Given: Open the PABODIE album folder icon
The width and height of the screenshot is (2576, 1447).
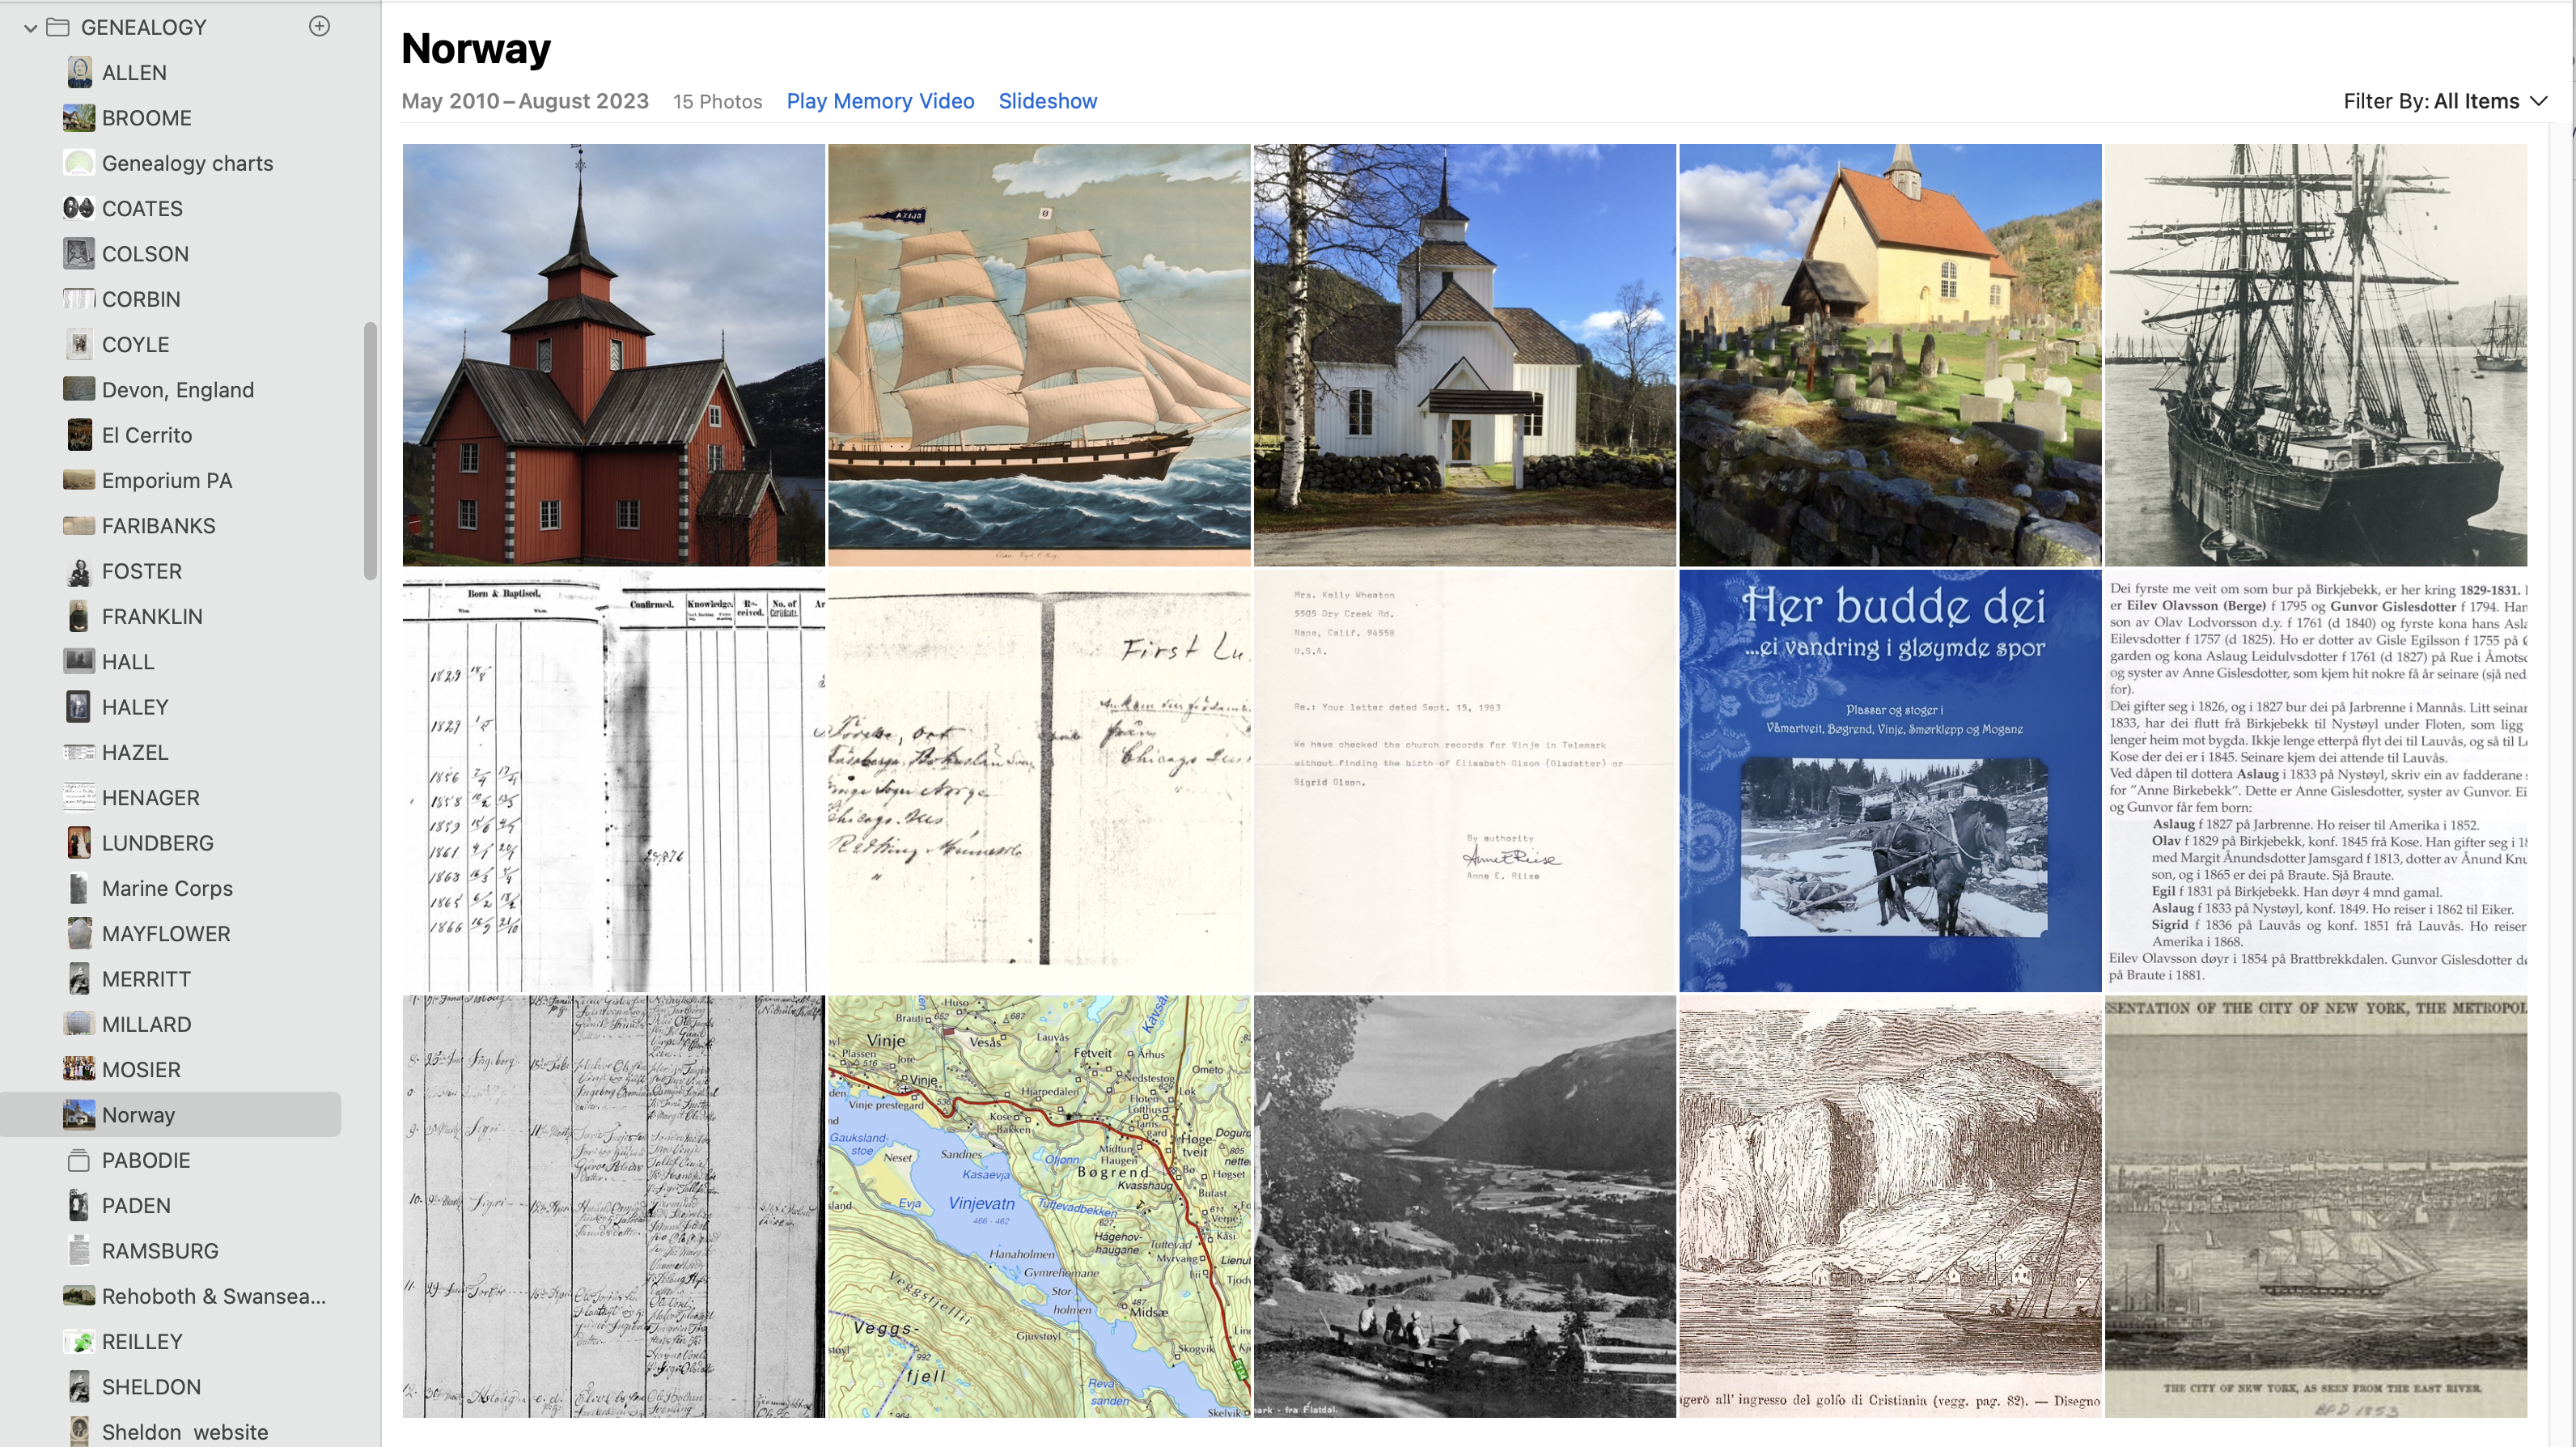Looking at the screenshot, I should (x=79, y=1160).
